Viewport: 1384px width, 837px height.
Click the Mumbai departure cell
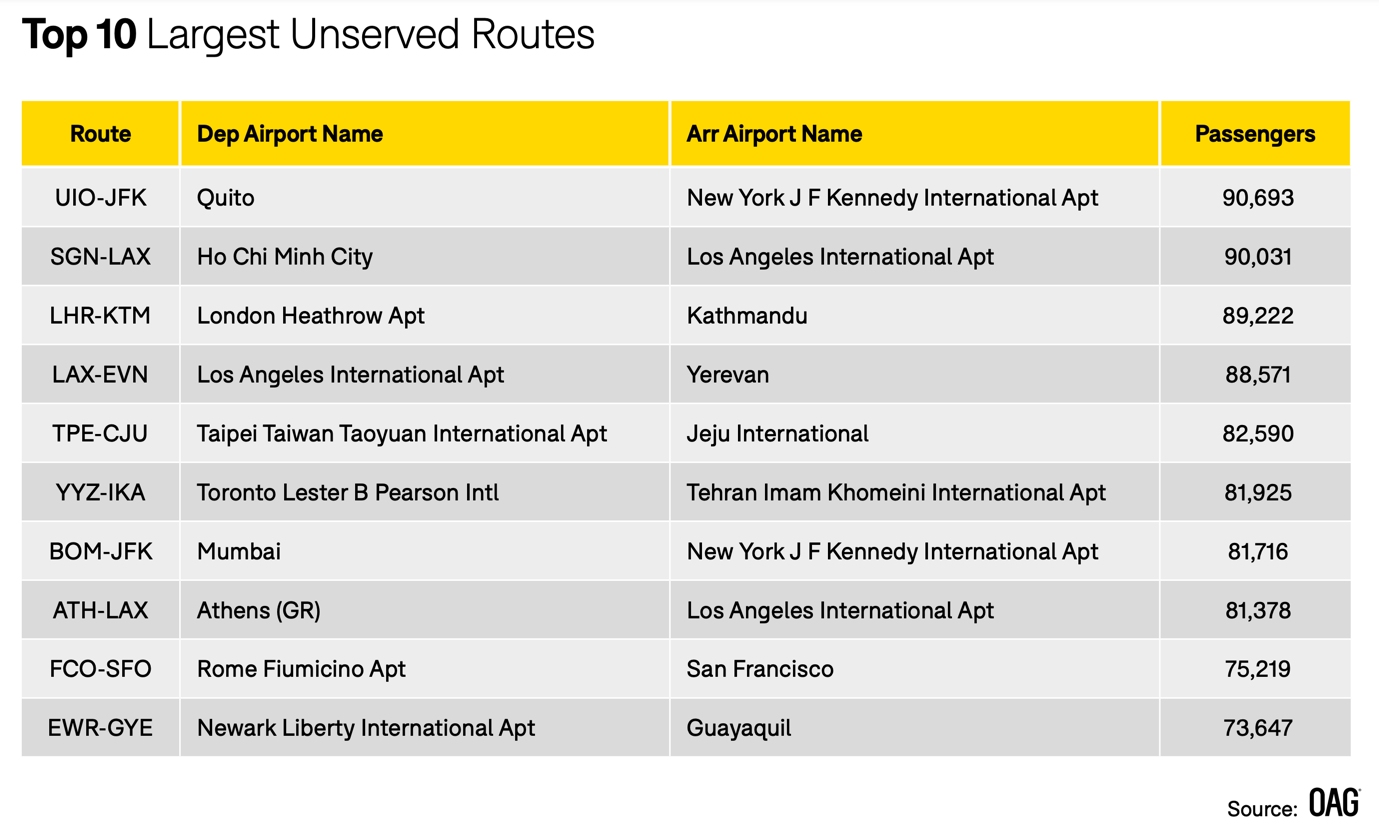tap(239, 552)
